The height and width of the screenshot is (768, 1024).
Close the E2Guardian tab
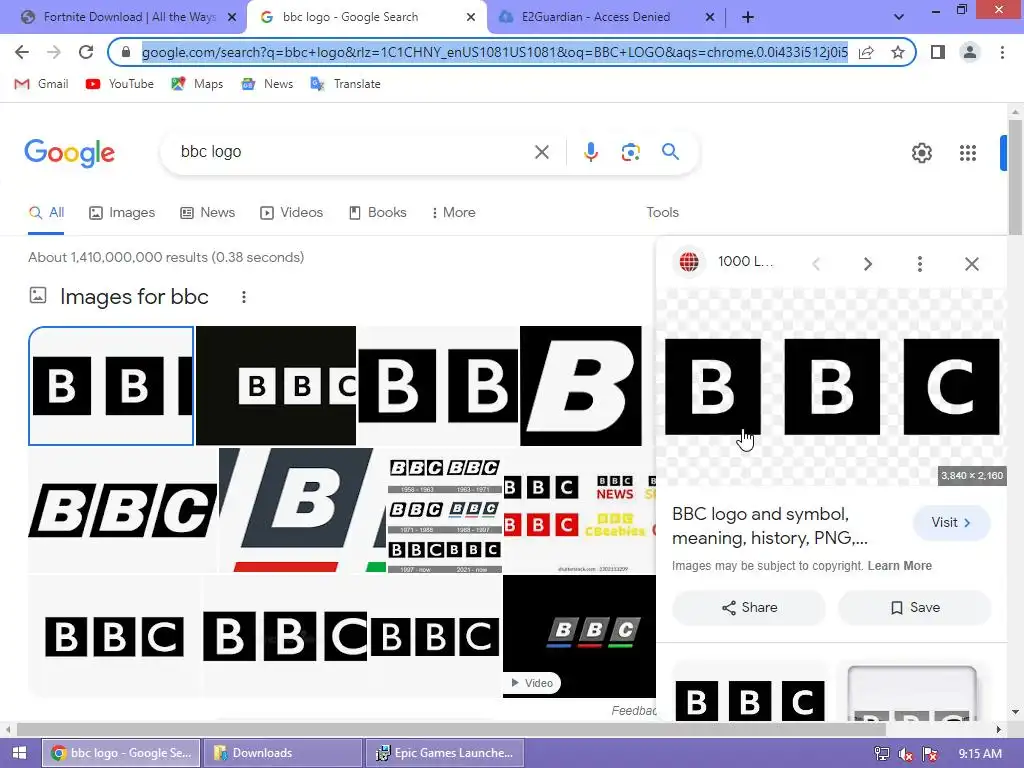[x=710, y=17]
